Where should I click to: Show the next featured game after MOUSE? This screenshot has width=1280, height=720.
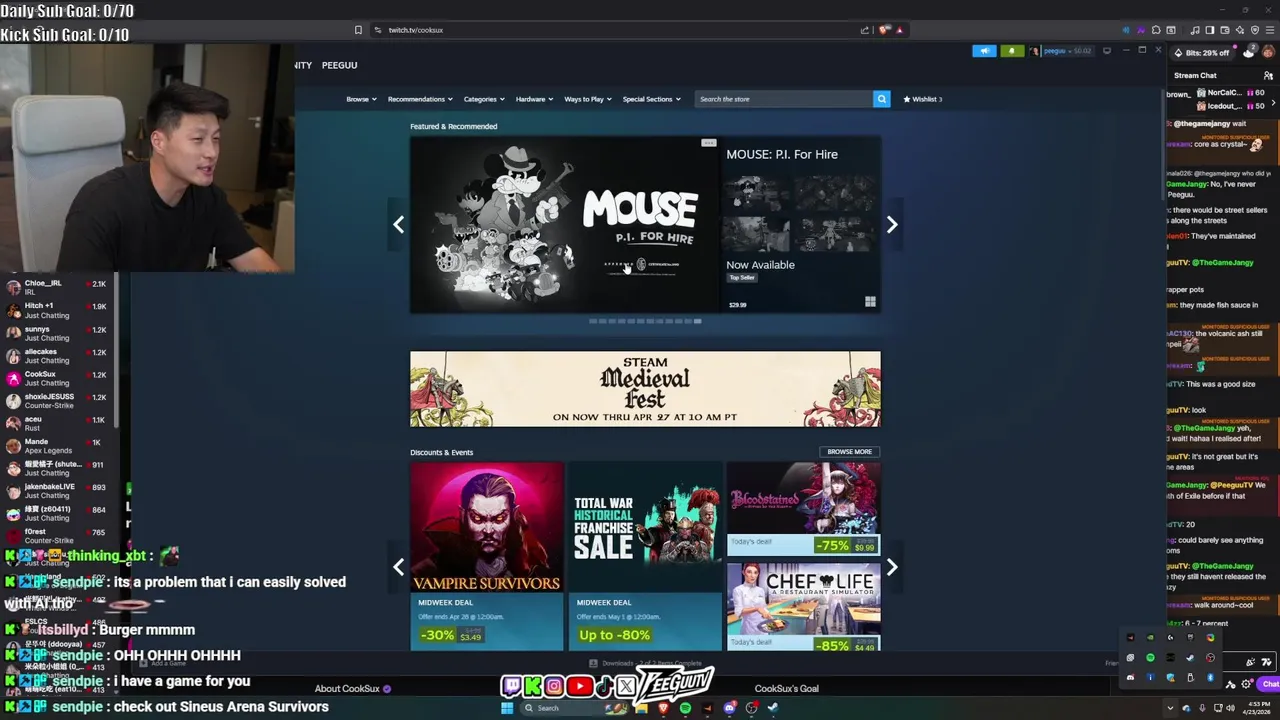point(892,225)
